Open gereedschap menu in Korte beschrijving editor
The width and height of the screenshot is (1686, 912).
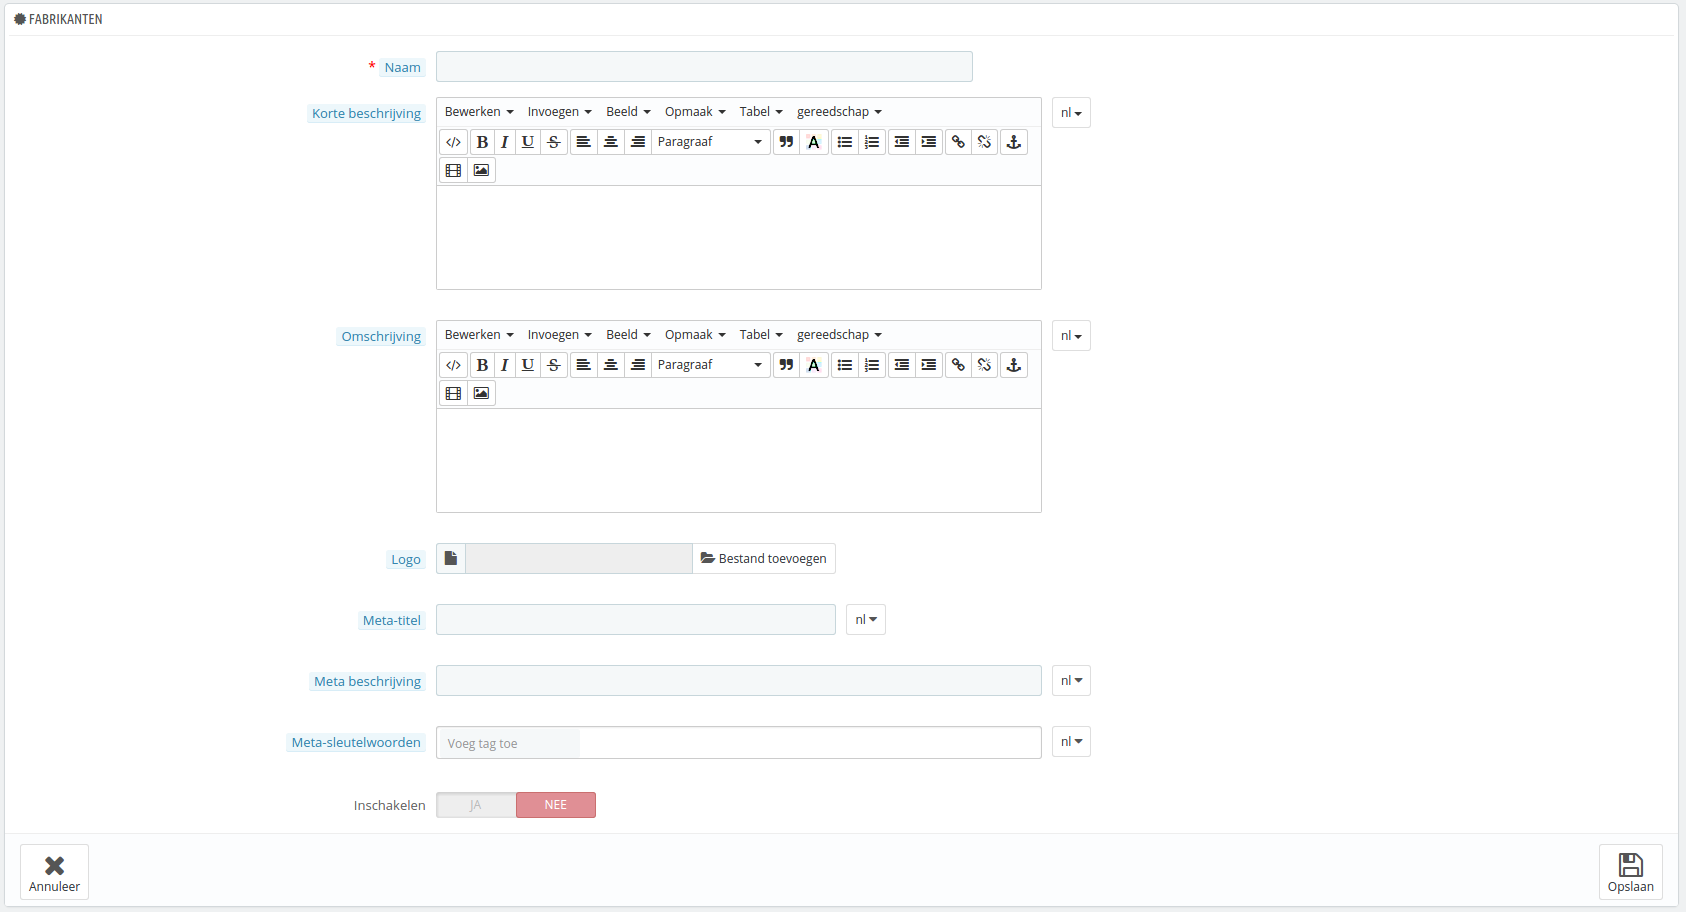[x=839, y=112]
